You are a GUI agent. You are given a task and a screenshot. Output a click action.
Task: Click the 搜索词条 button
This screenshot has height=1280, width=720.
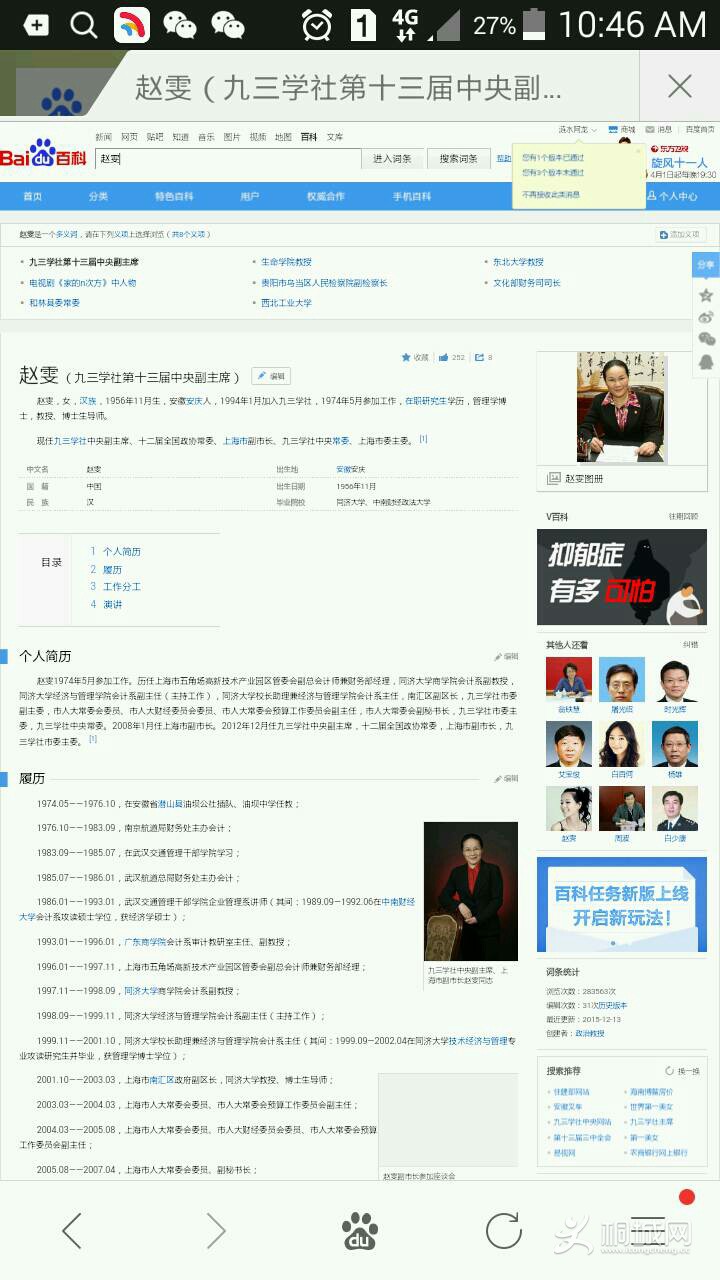(x=459, y=159)
